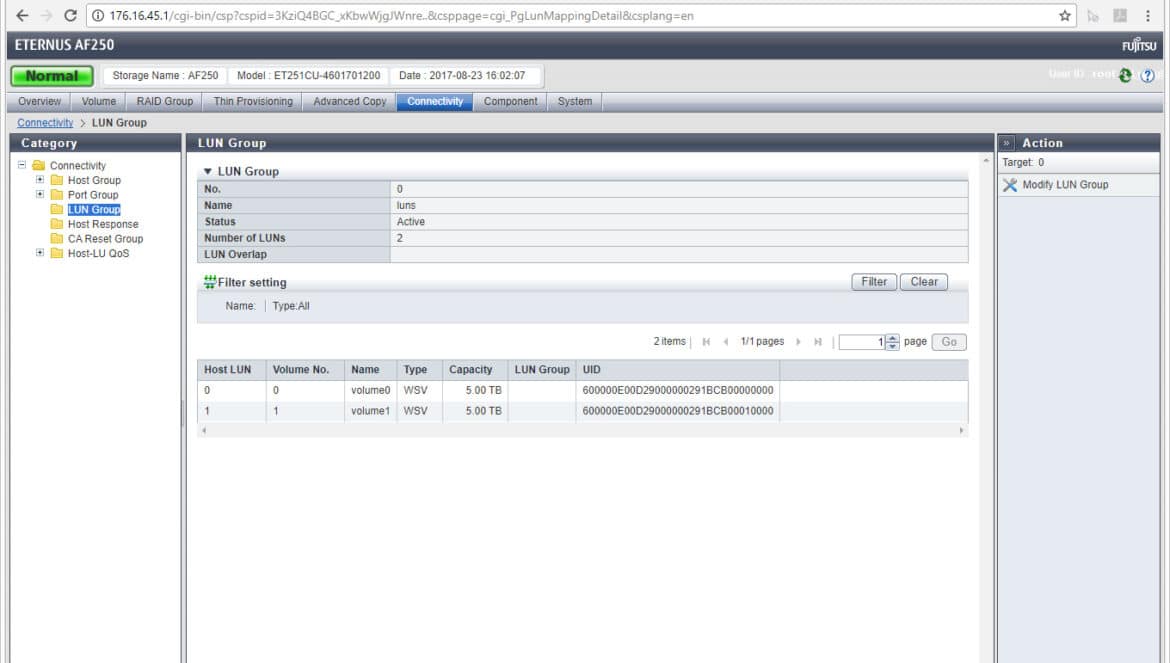Click the site info icon in address bar
This screenshot has height=663, width=1170.
click(97, 16)
